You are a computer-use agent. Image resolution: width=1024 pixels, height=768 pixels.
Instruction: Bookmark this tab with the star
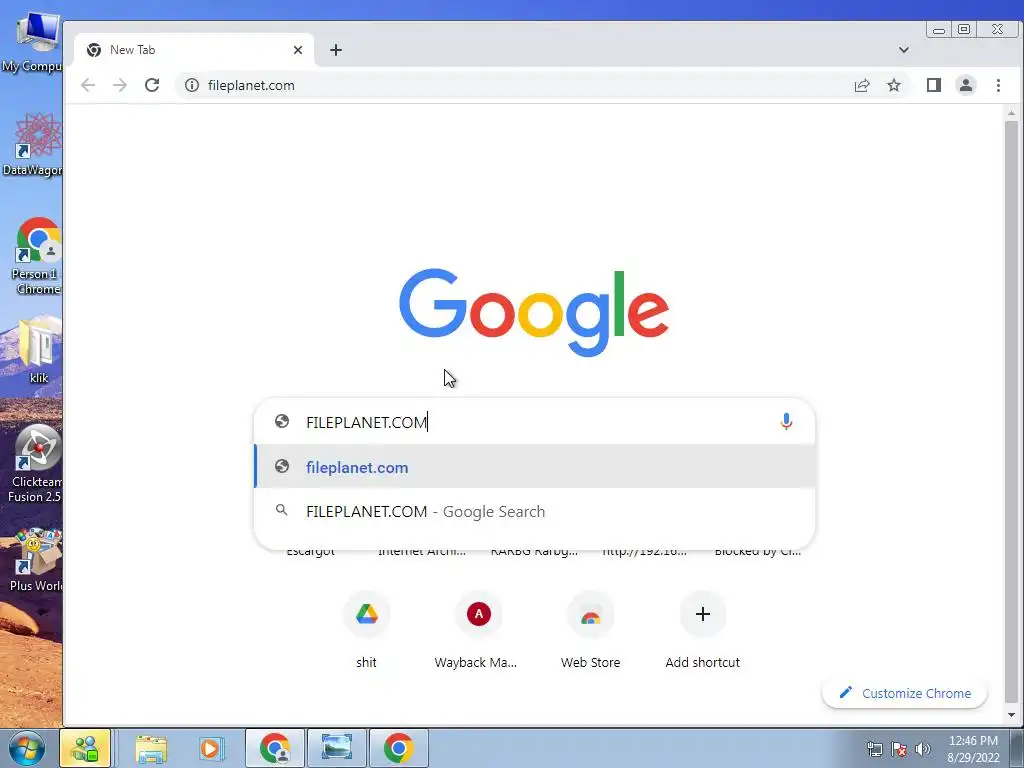894,86
